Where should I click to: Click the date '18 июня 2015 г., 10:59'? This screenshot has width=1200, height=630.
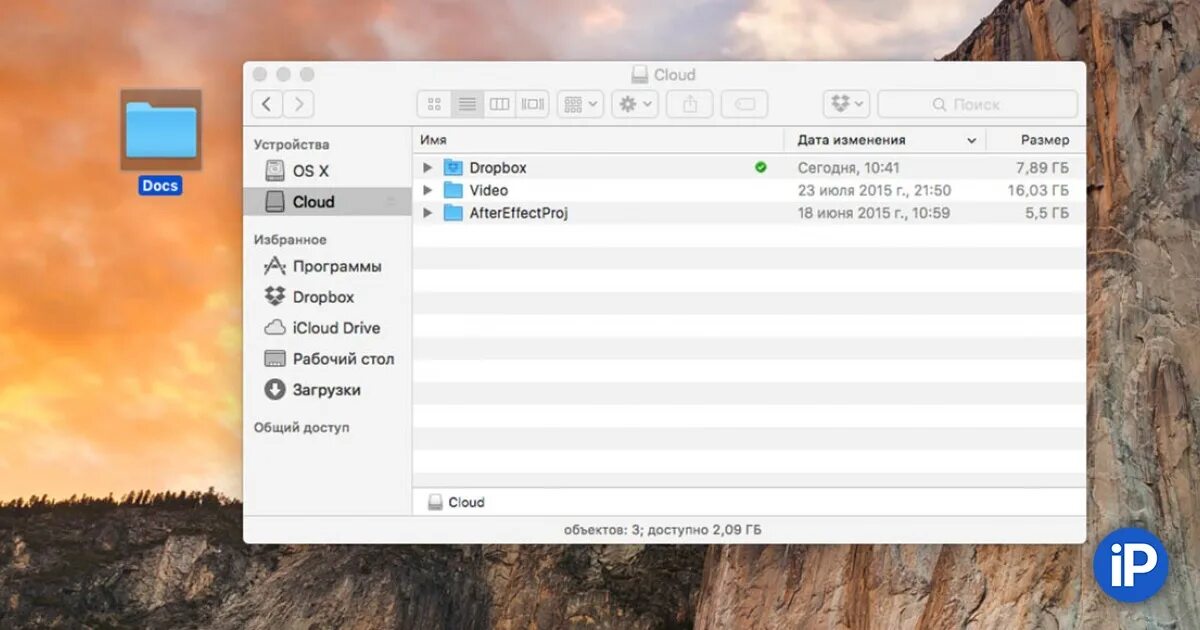pyautogui.click(x=874, y=213)
